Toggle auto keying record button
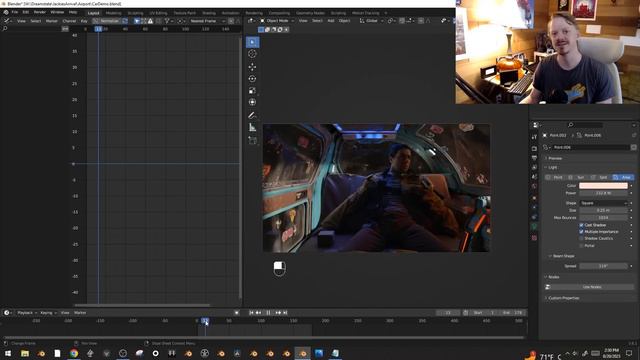640x360 pixels. (x=236, y=313)
